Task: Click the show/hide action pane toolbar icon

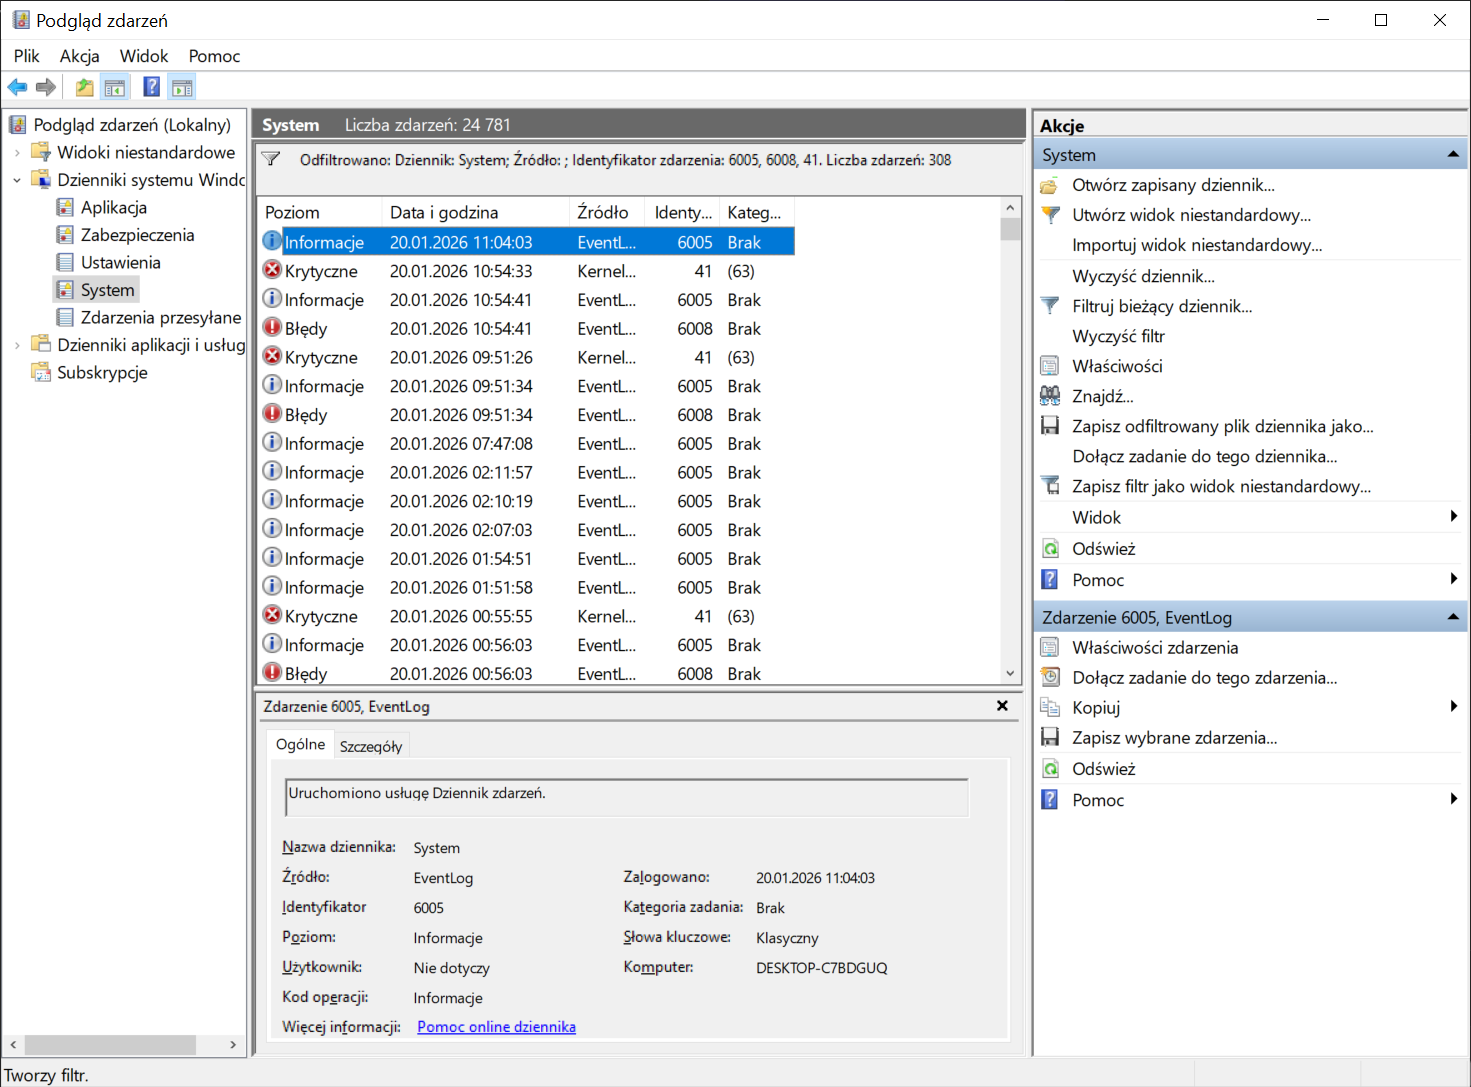Action: click(x=182, y=88)
